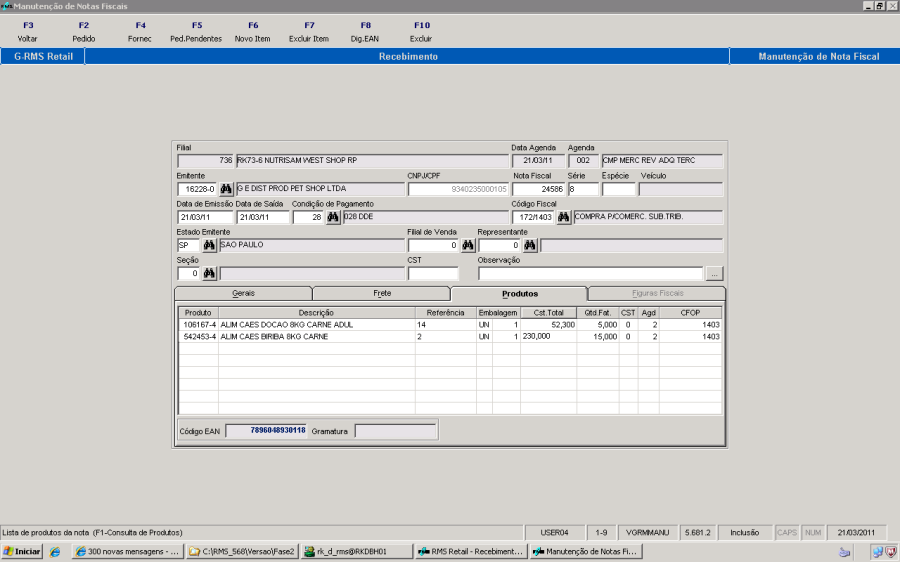Open Filial de Venda lookup binoculars
The image size is (900, 562).
(468, 245)
